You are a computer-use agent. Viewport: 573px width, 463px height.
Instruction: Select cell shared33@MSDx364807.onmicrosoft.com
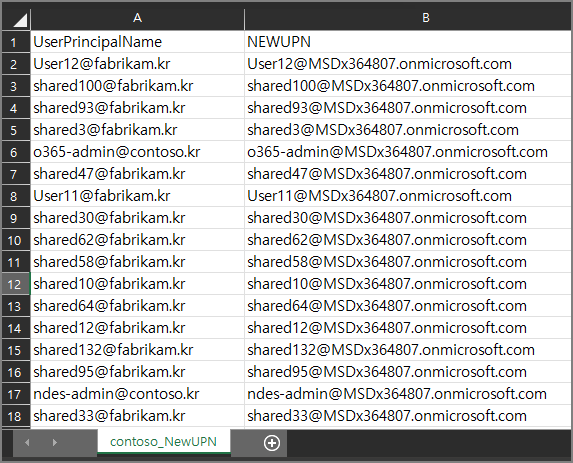407,416
